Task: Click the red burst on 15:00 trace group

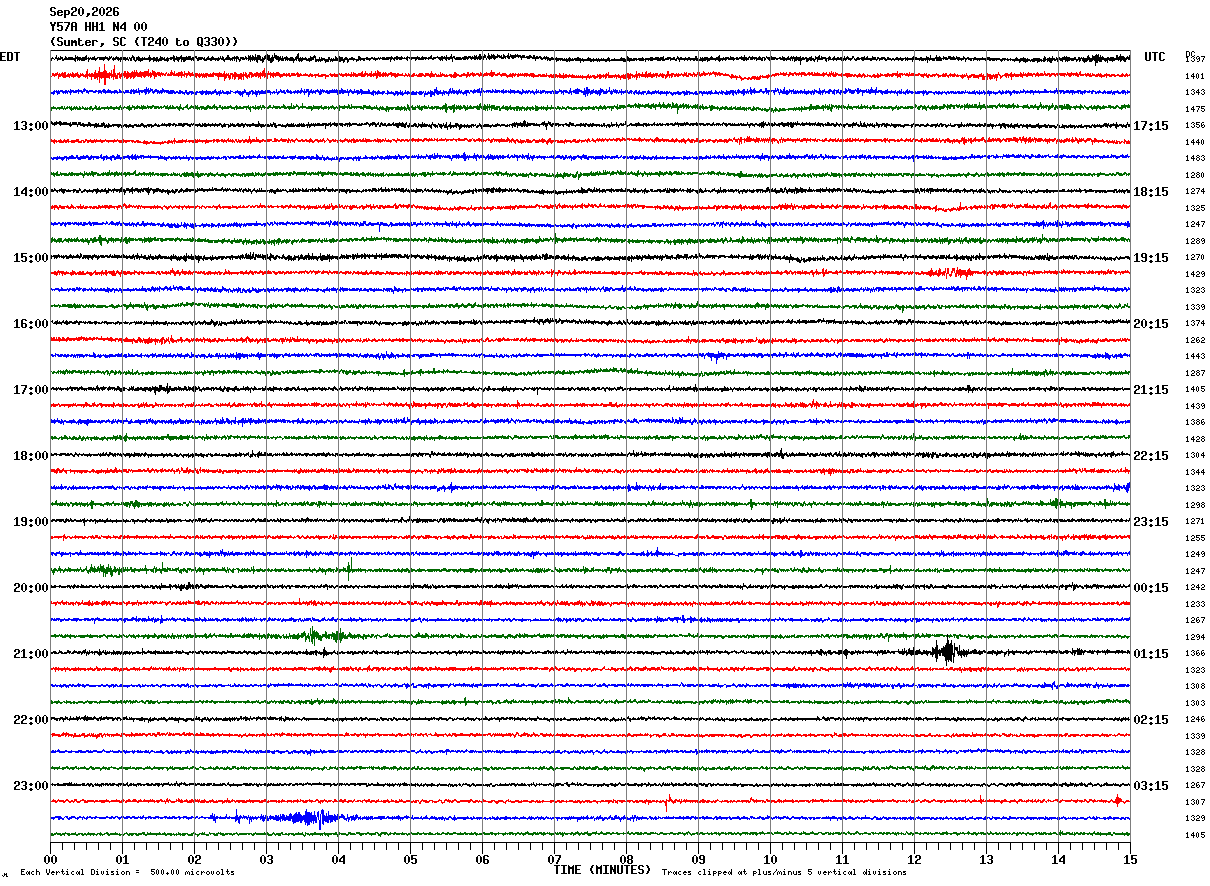Action: tap(948, 272)
